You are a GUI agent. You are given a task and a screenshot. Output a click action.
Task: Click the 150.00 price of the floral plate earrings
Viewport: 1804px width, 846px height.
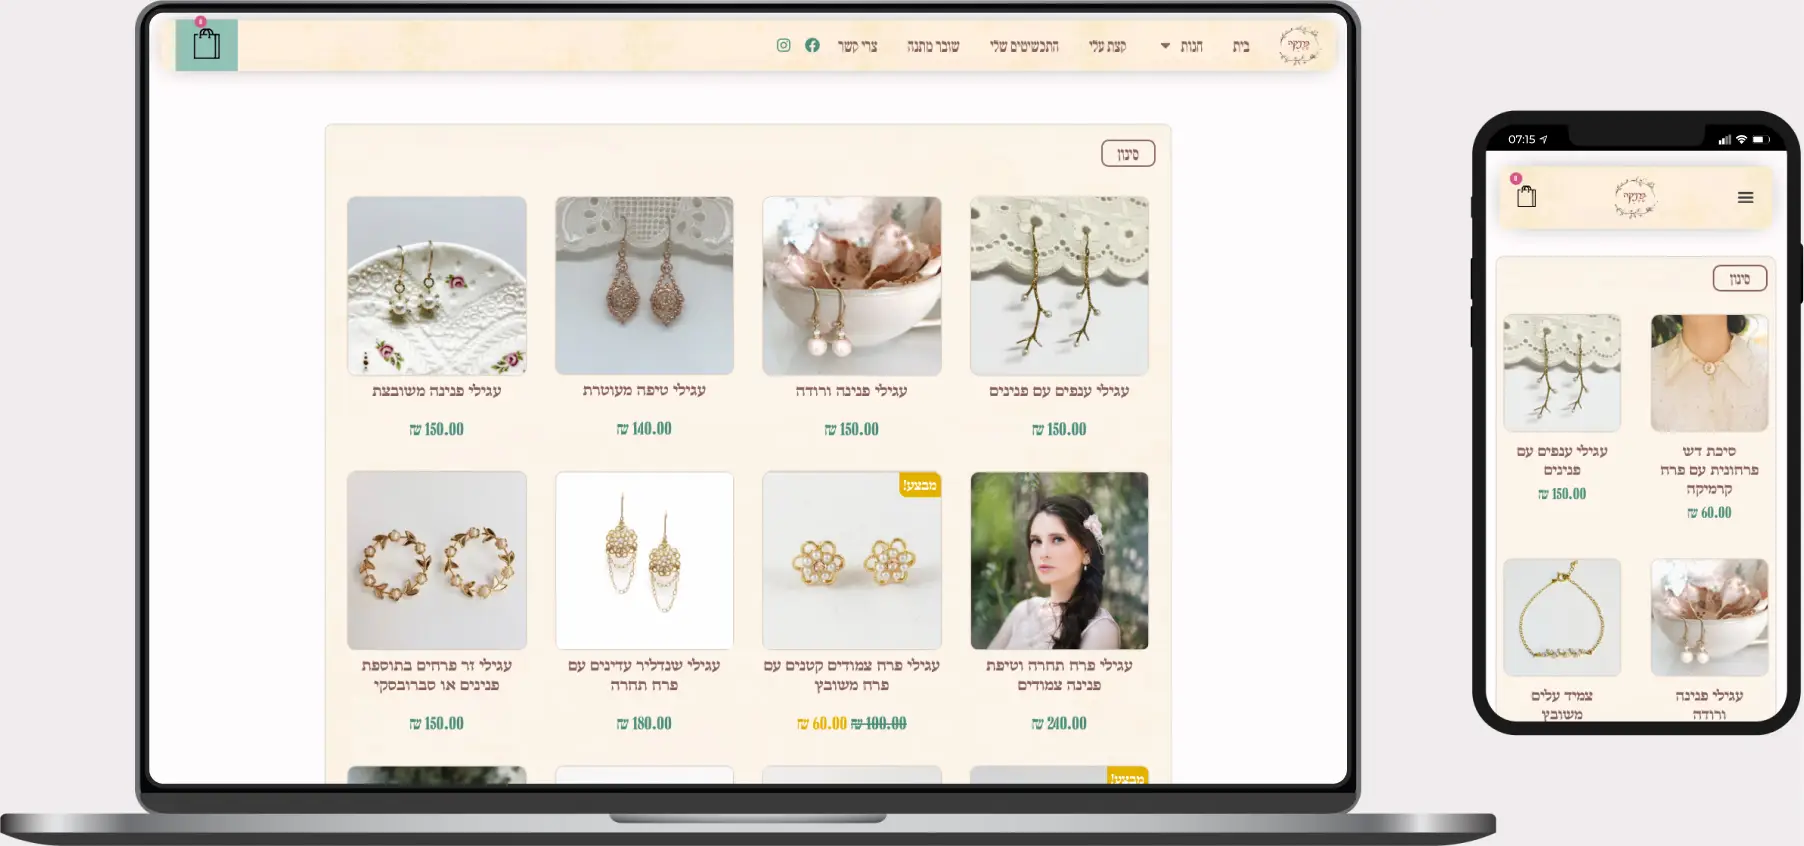coord(437,429)
